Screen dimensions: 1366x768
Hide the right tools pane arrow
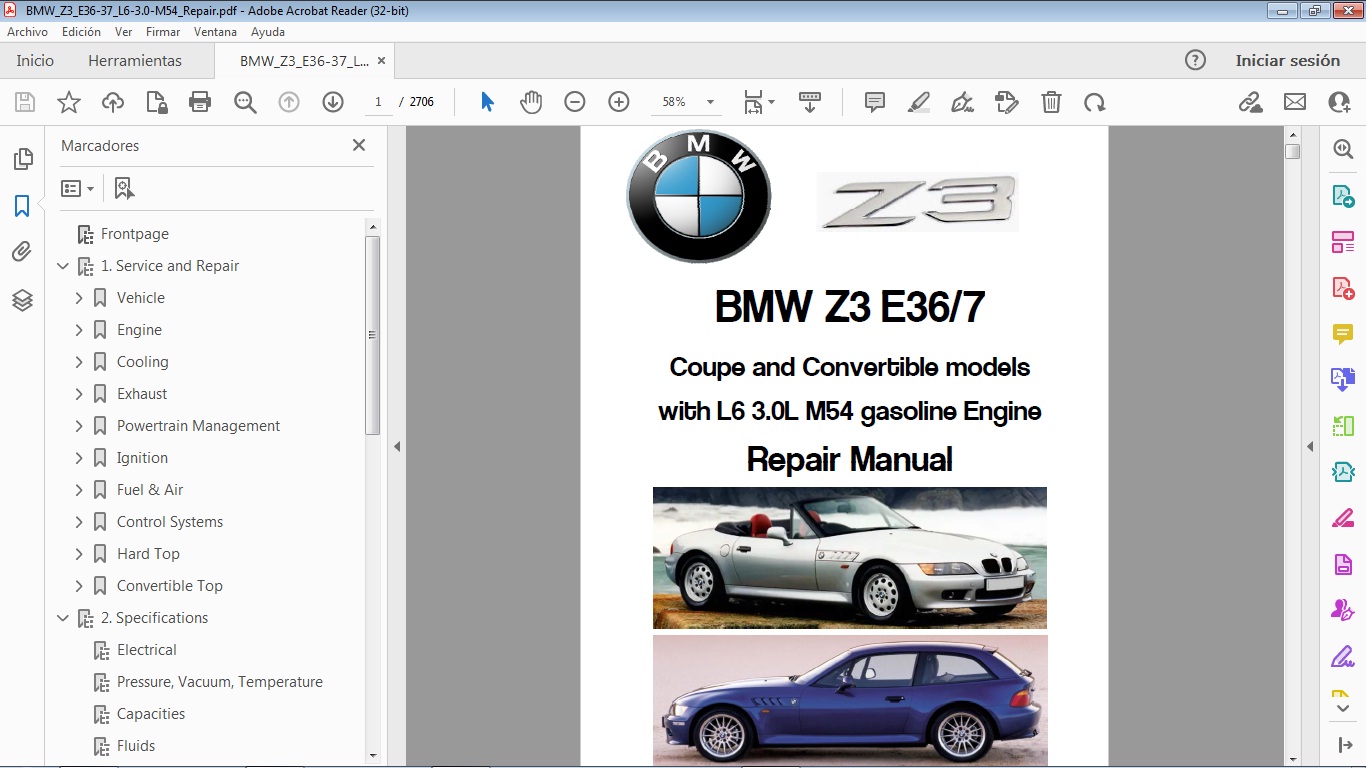[x=1310, y=447]
